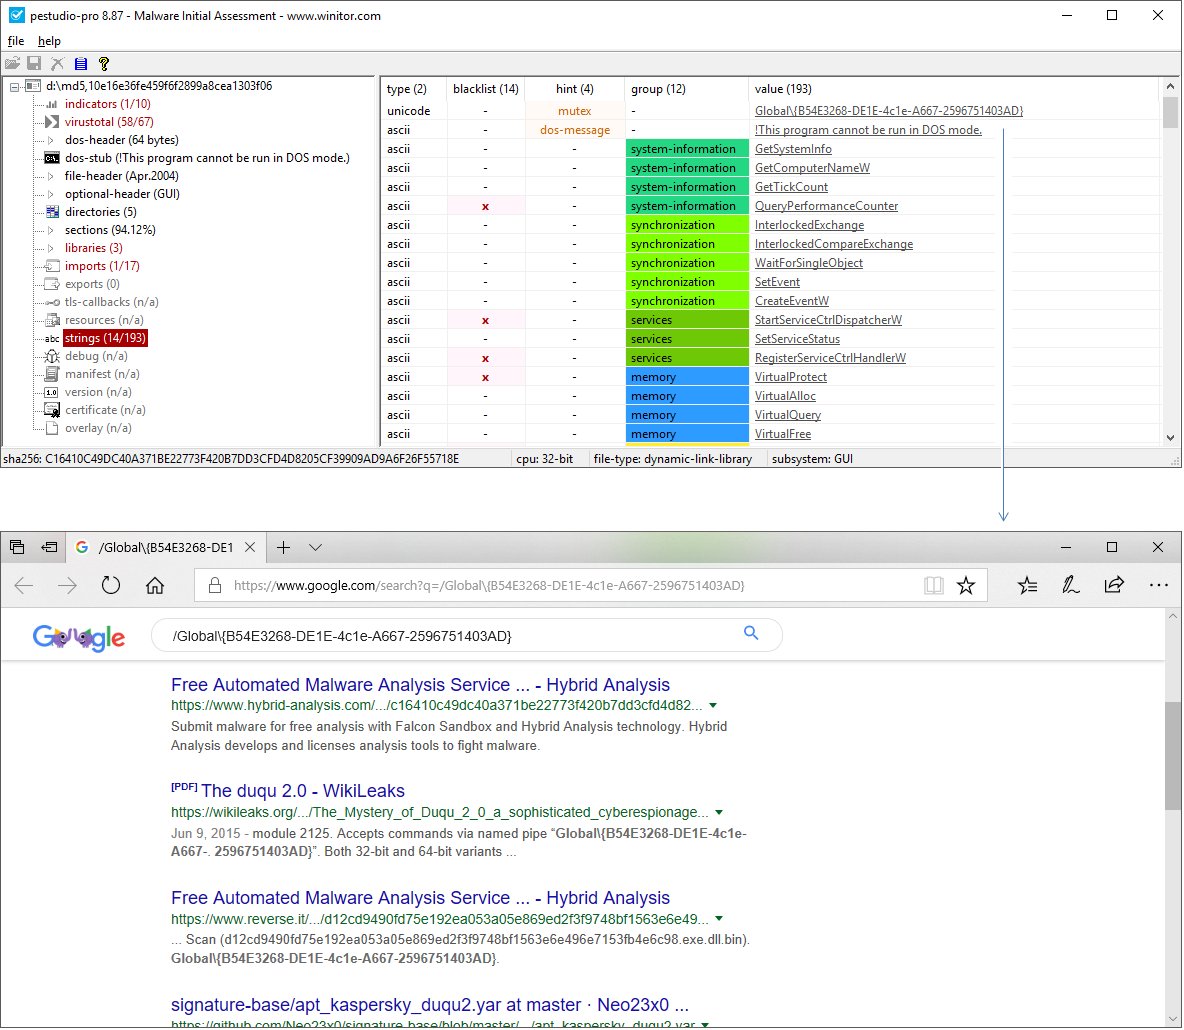Viewport: 1184px width, 1030px height.
Task: Click the add notes pen icon
Action: pos(1071,586)
